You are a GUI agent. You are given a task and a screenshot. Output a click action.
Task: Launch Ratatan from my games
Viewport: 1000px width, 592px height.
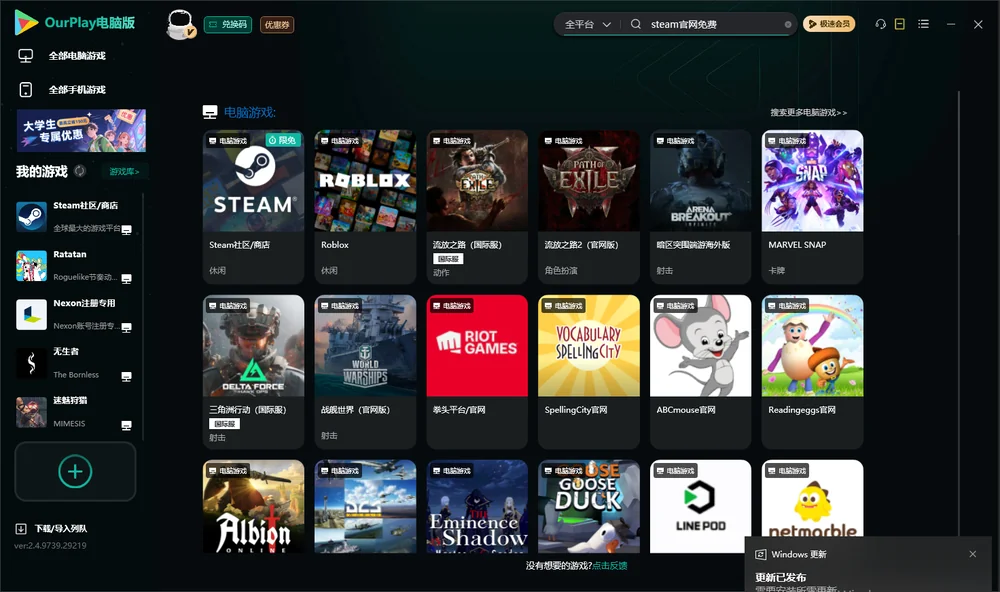click(75, 266)
